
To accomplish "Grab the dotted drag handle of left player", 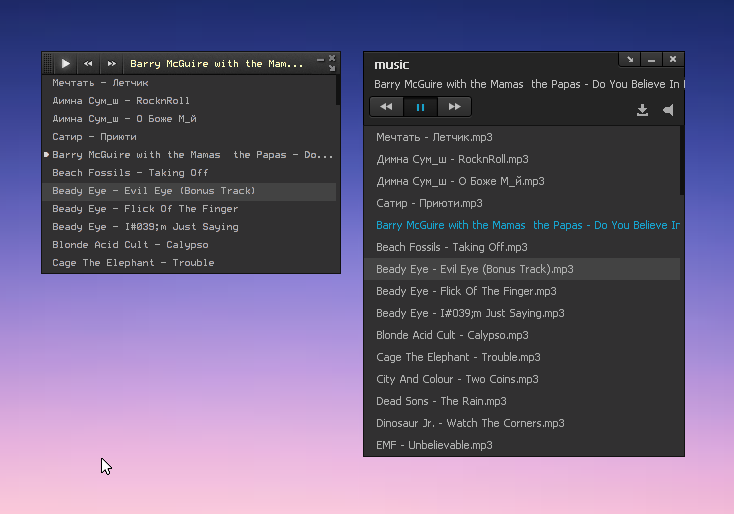I will (x=48, y=64).
